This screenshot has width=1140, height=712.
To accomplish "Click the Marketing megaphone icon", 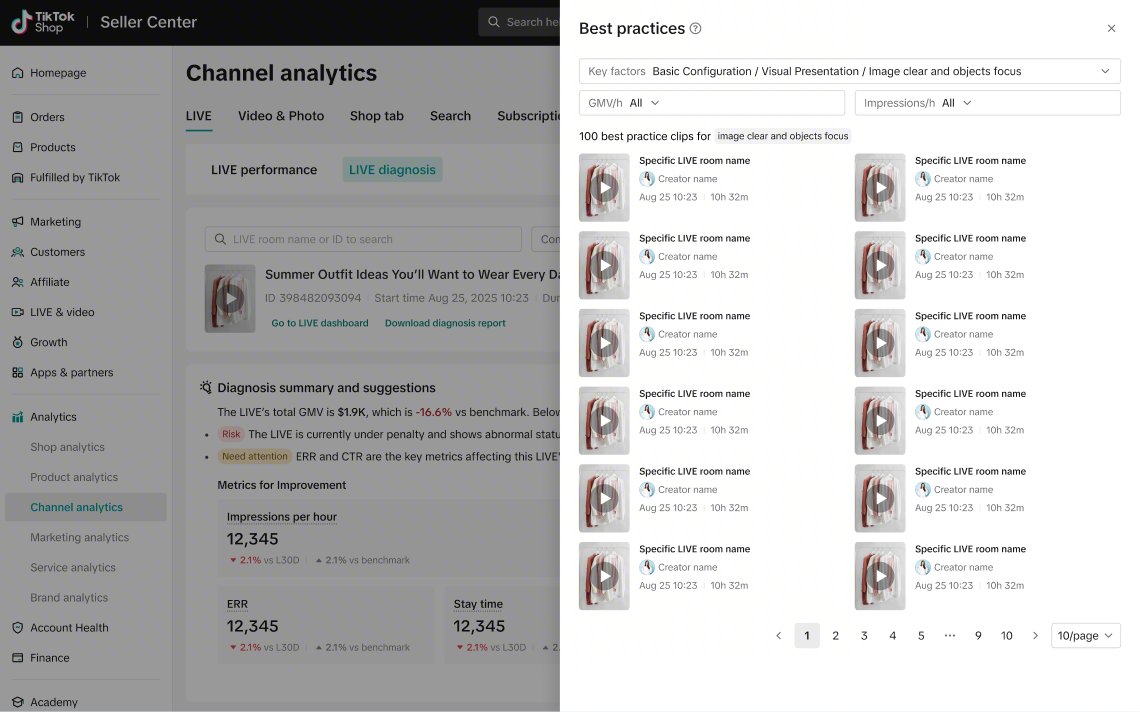I will pos(17,222).
